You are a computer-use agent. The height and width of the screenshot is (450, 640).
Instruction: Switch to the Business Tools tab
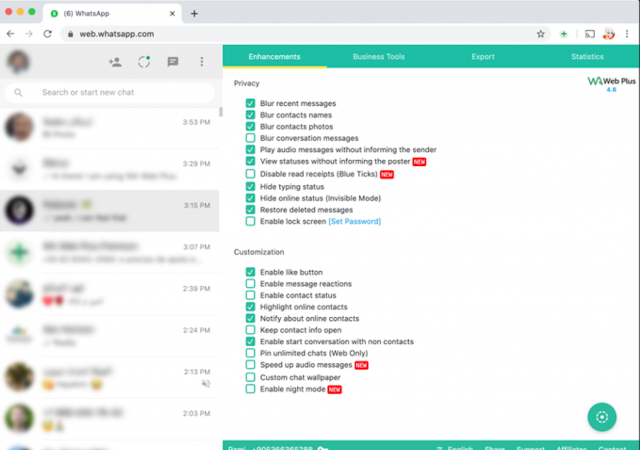tap(379, 57)
